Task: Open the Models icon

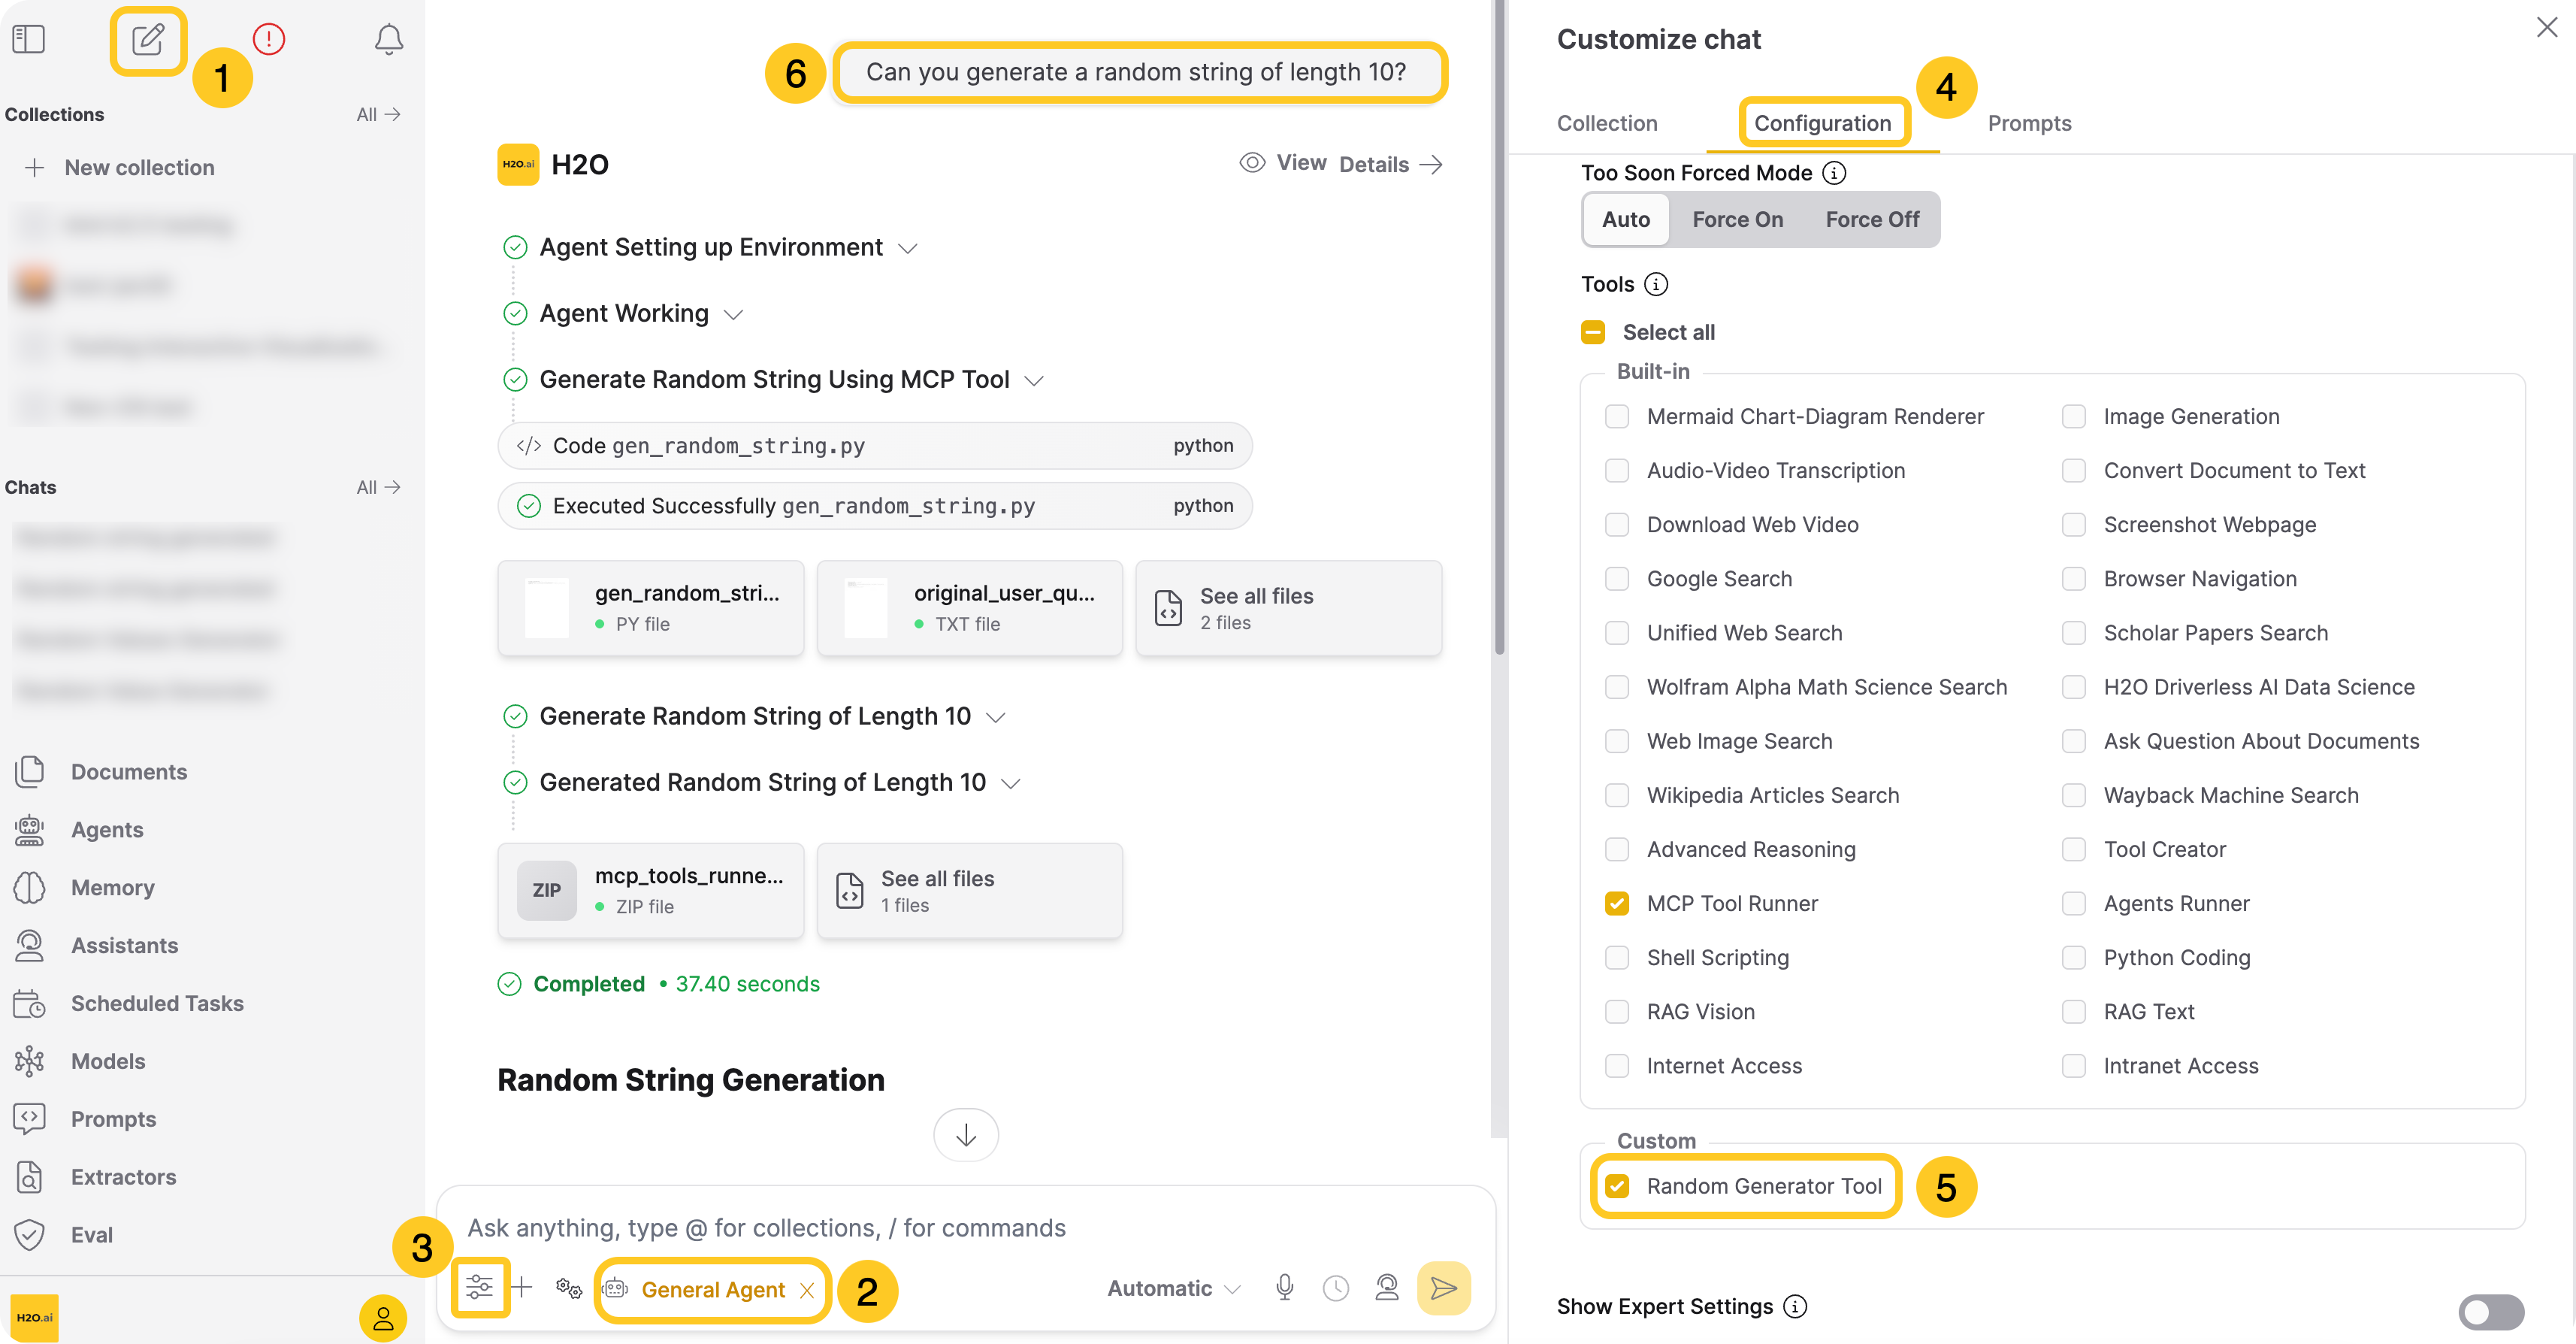Action: (x=30, y=1061)
